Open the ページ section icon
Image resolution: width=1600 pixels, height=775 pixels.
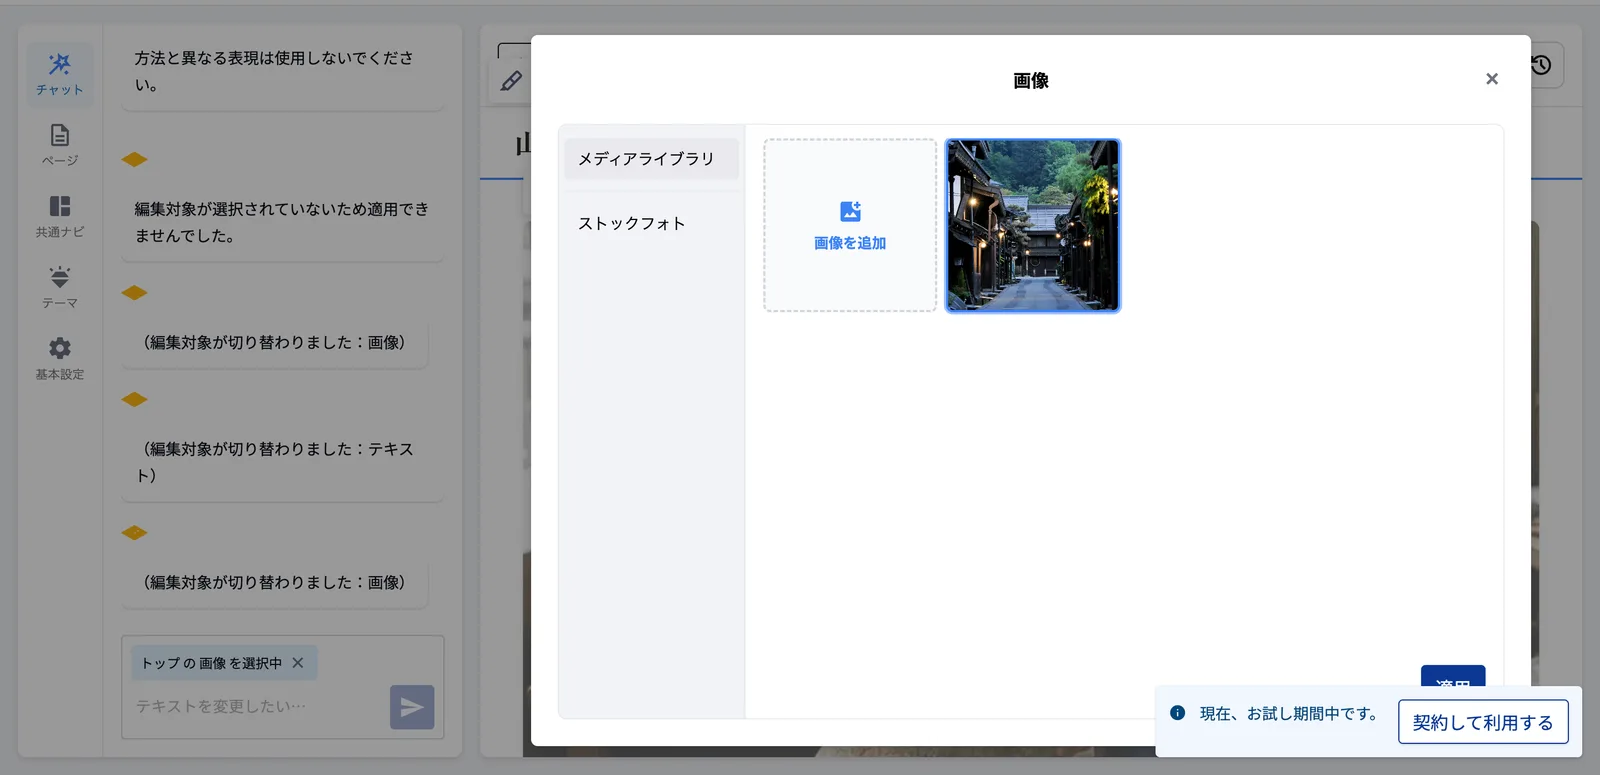(60, 145)
